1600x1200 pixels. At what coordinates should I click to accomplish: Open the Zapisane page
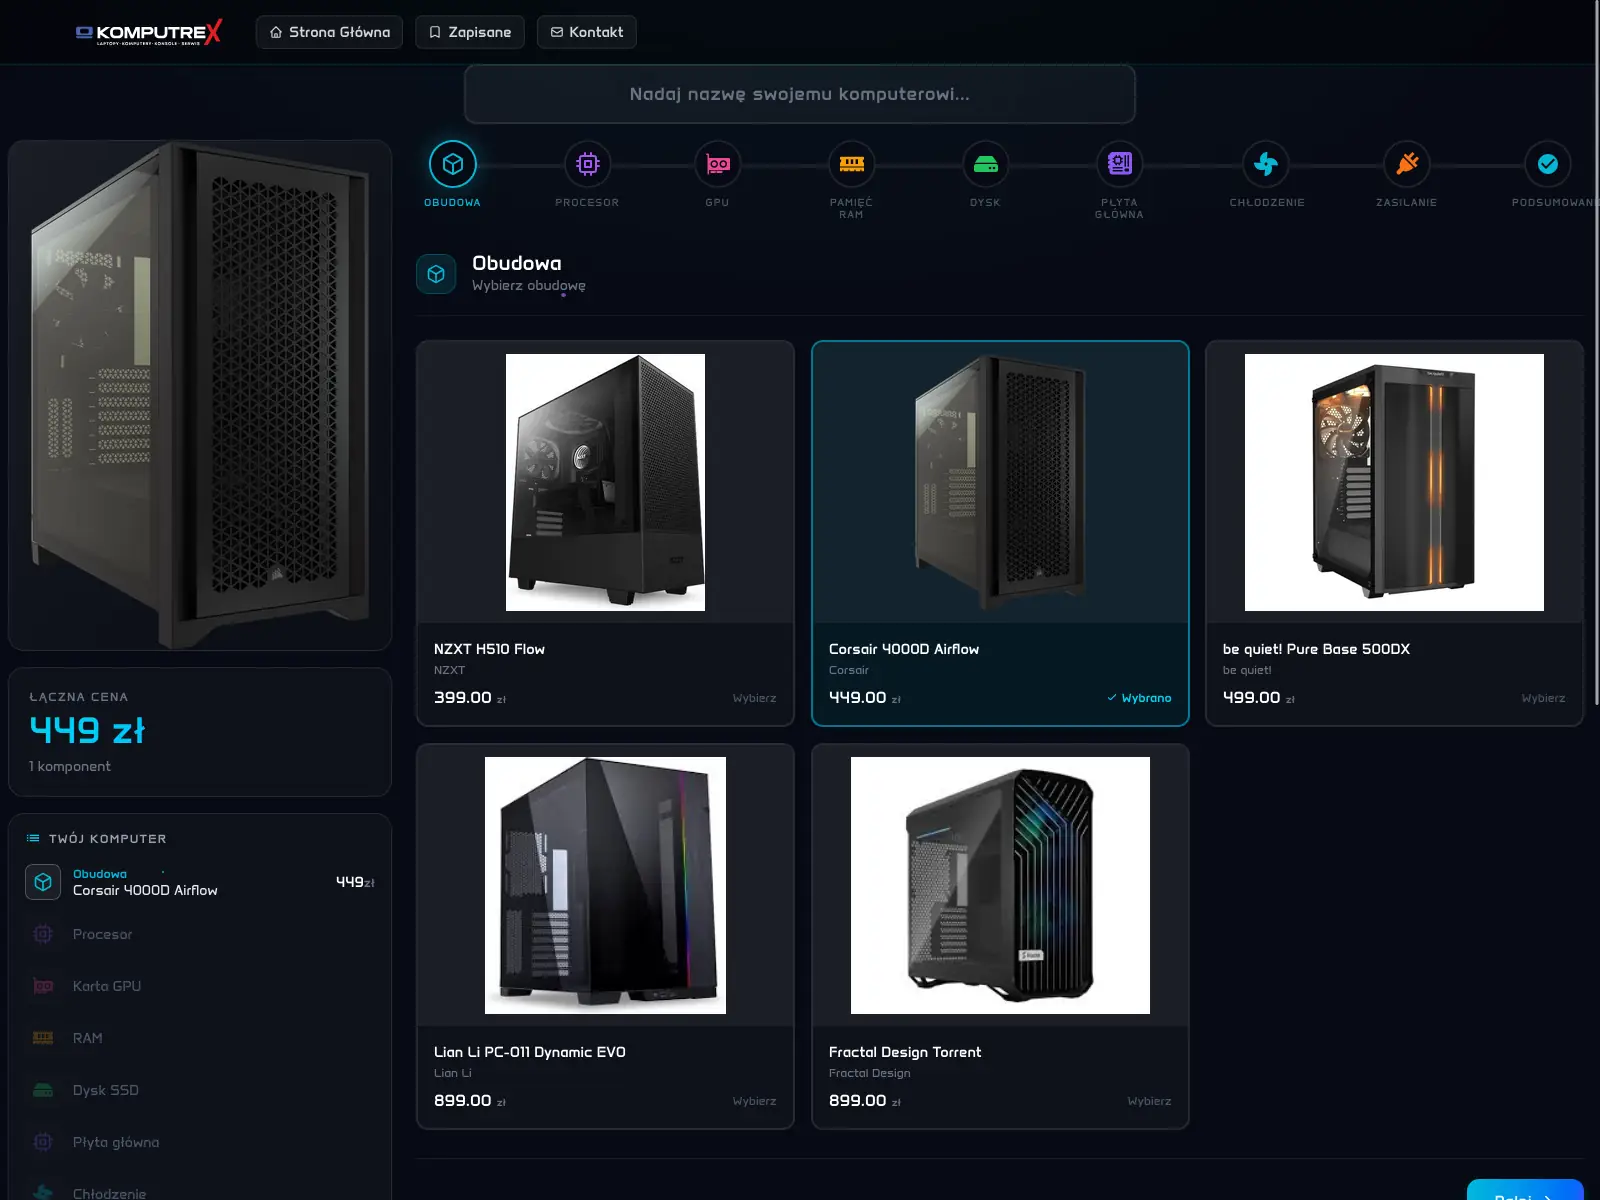469,31
